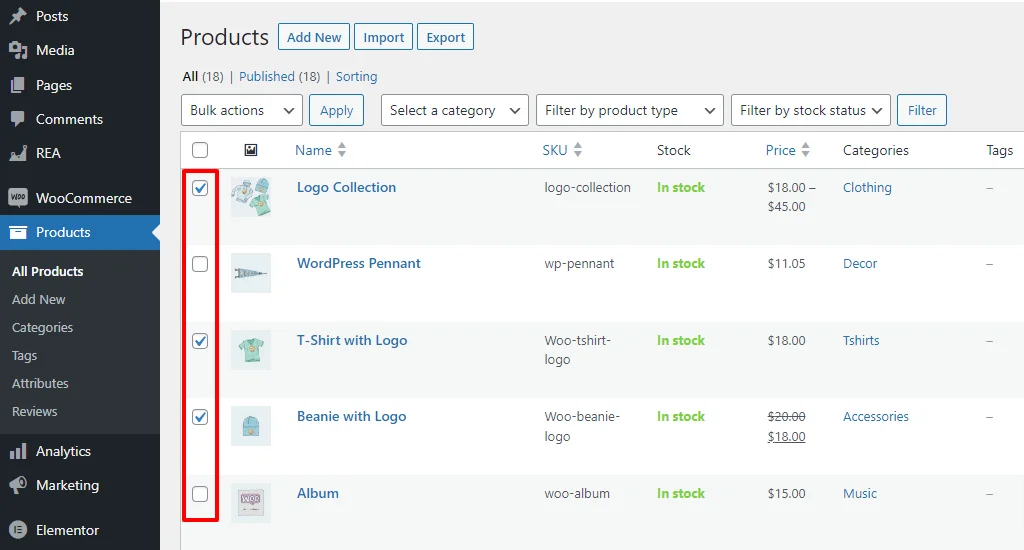1024x550 pixels.
Task: Open Logo Collection product thumbnail
Action: 251,197
